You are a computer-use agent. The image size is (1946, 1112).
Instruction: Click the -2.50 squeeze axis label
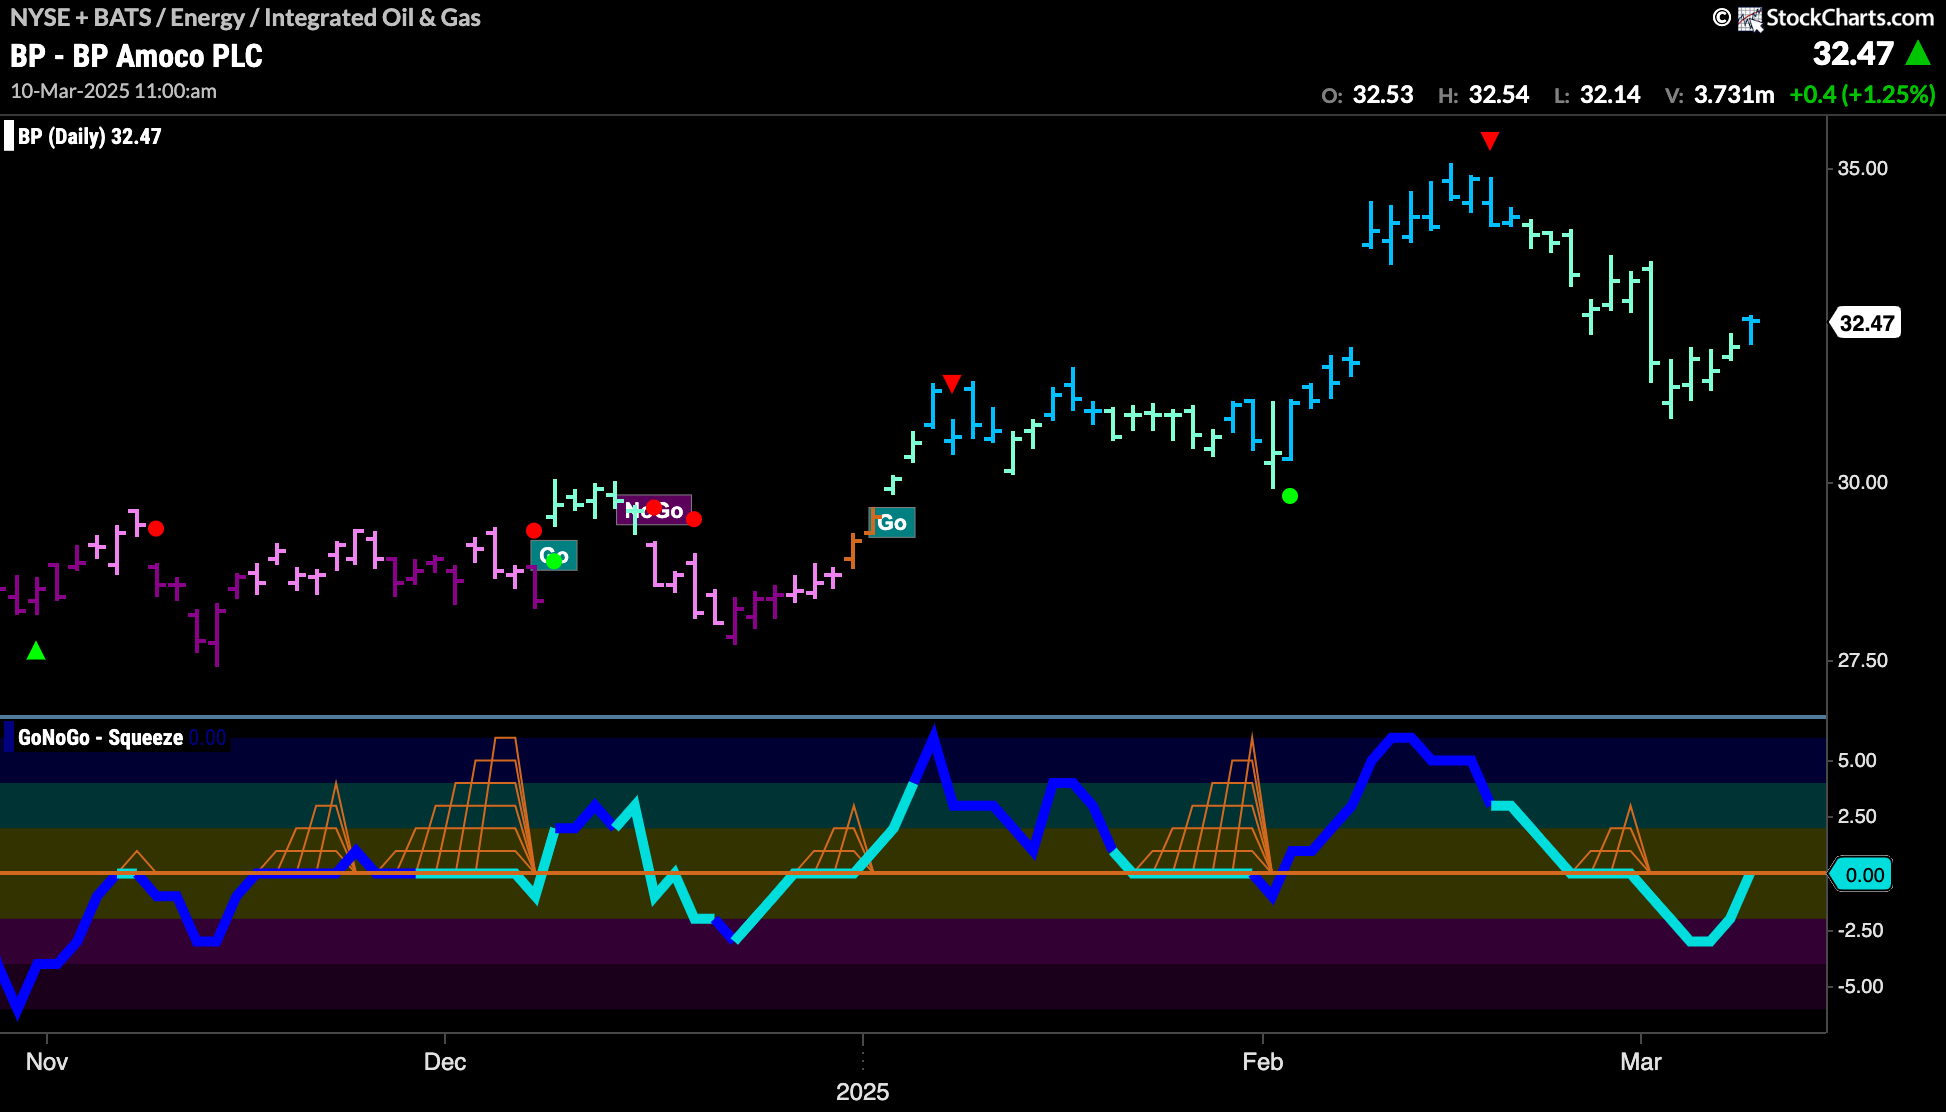point(1860,930)
